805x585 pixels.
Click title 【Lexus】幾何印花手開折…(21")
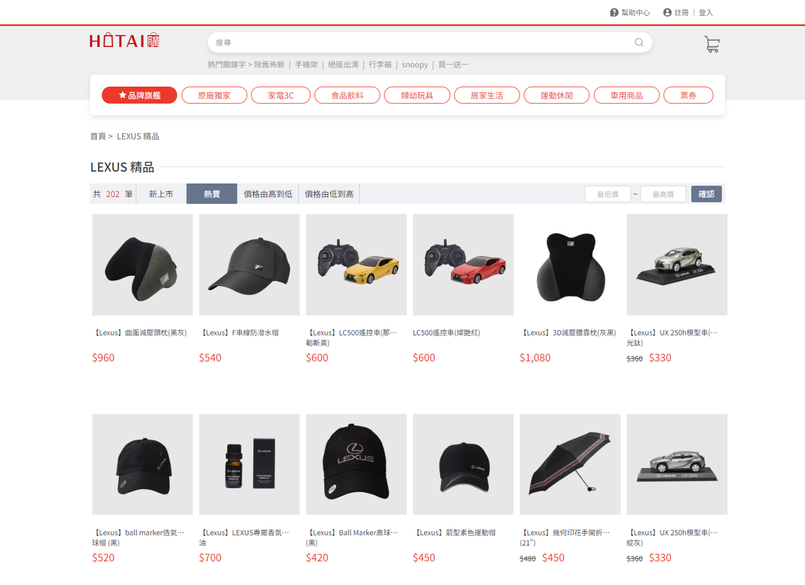(x=565, y=537)
